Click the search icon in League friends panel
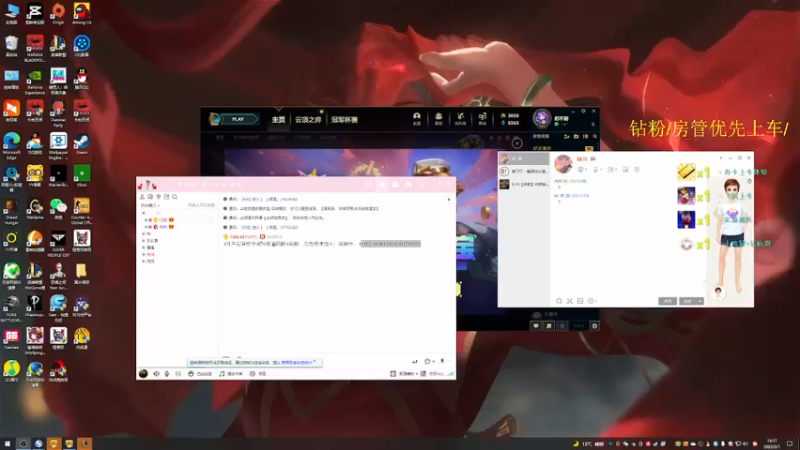The height and width of the screenshot is (450, 800). (x=594, y=137)
